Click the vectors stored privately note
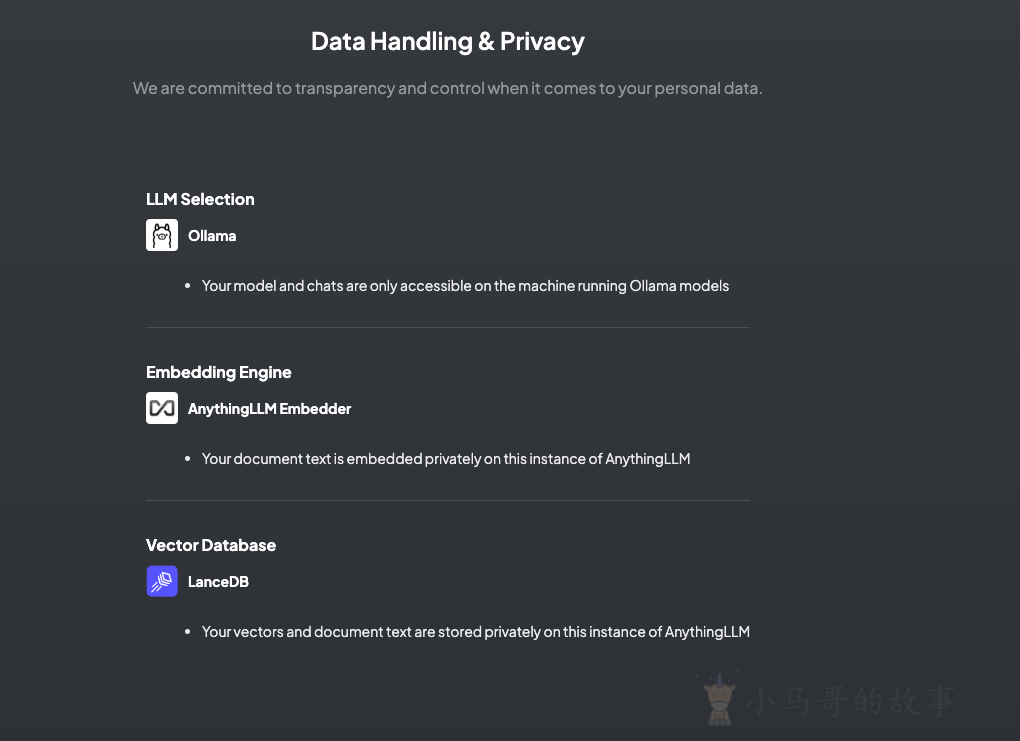Viewport: 1020px width, 741px height. (476, 632)
